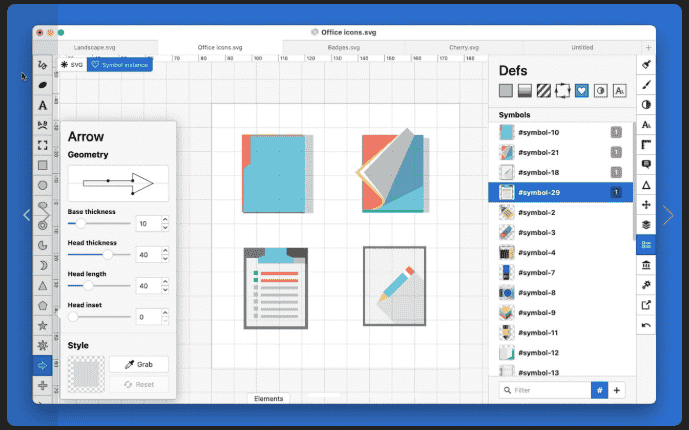The width and height of the screenshot is (689, 430).
Task: Increase Head inset with up stepper
Action: click(x=165, y=313)
